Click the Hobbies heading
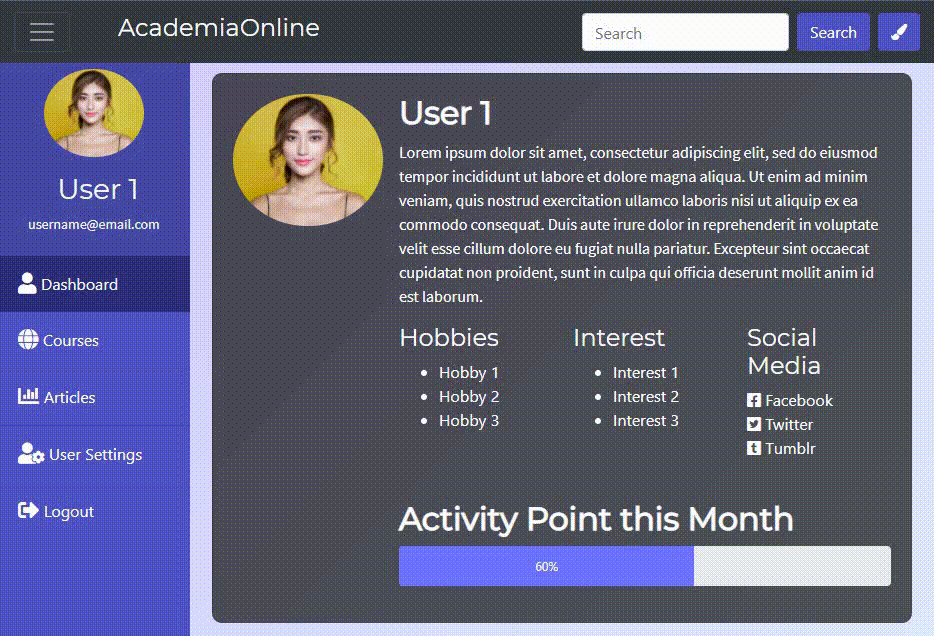The height and width of the screenshot is (636, 934). click(x=449, y=338)
